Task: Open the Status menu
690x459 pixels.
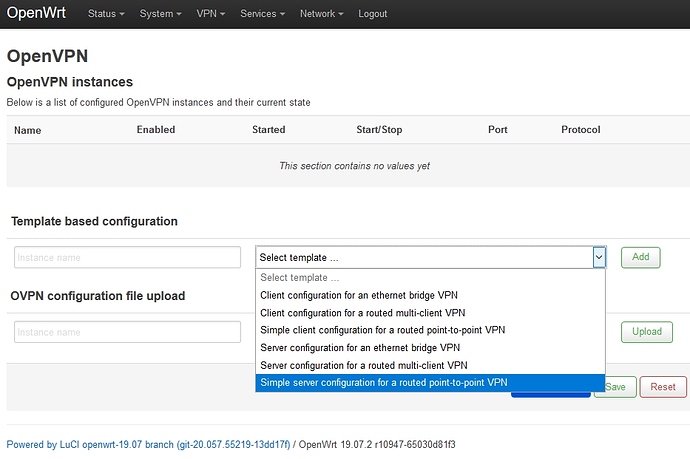Action: (x=106, y=14)
